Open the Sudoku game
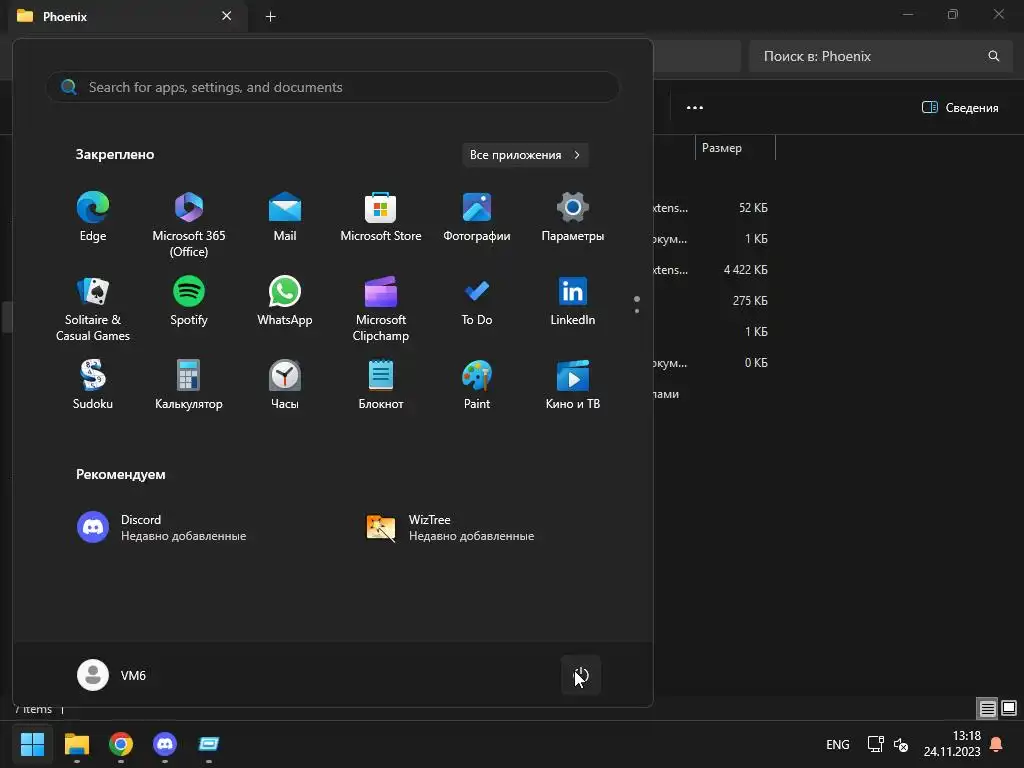 (x=93, y=385)
